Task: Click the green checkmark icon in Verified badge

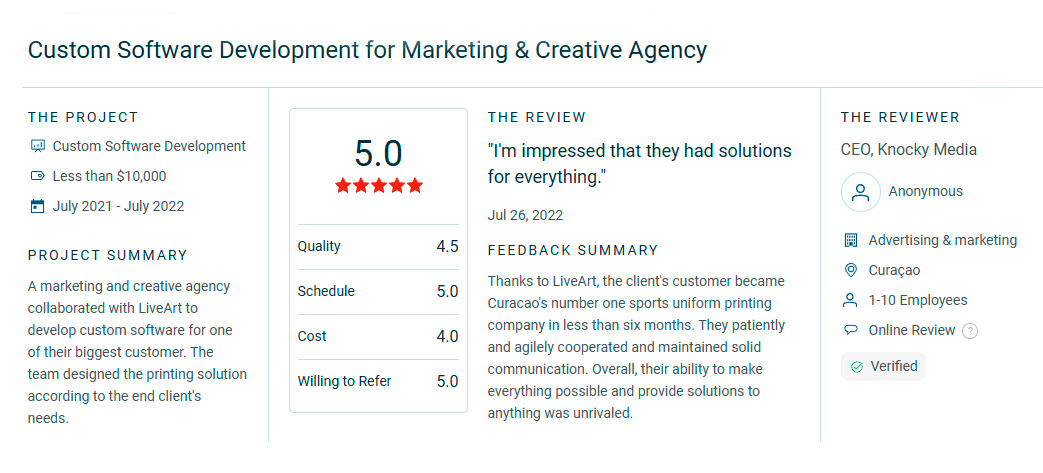Action: click(x=857, y=367)
